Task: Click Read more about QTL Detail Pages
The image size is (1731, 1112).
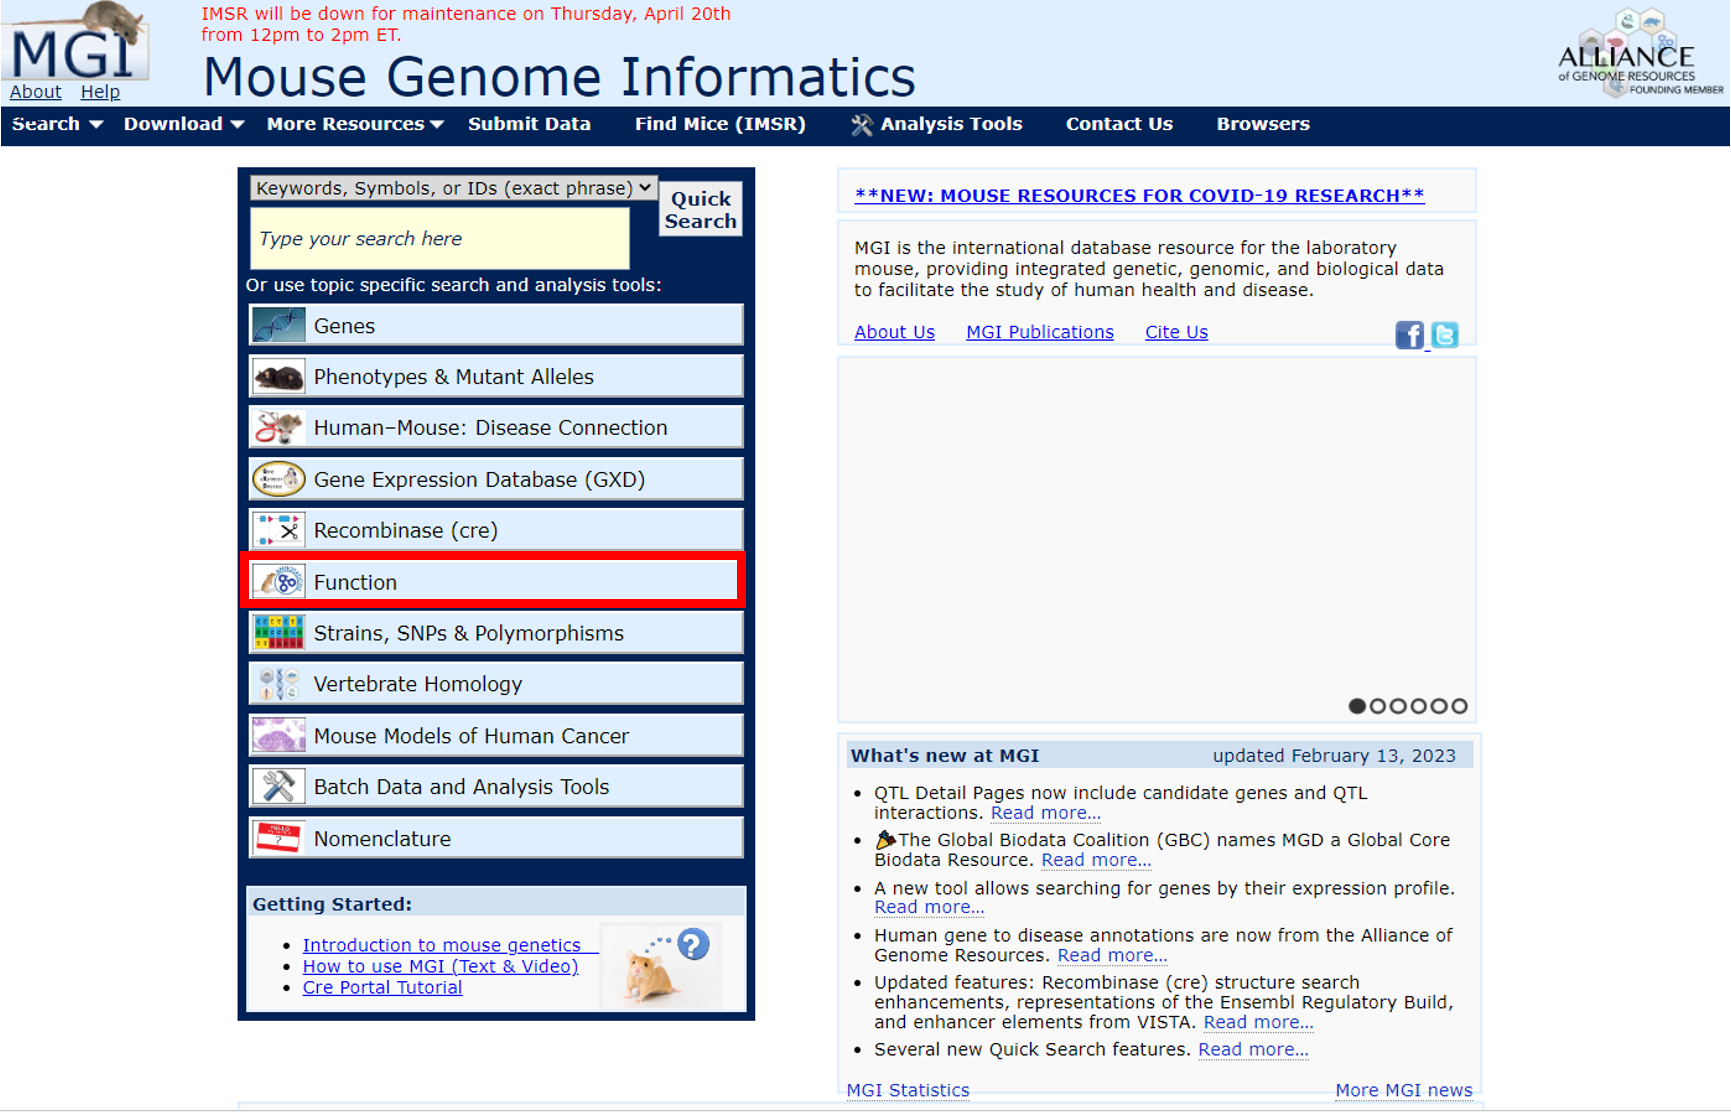Action: (1045, 813)
